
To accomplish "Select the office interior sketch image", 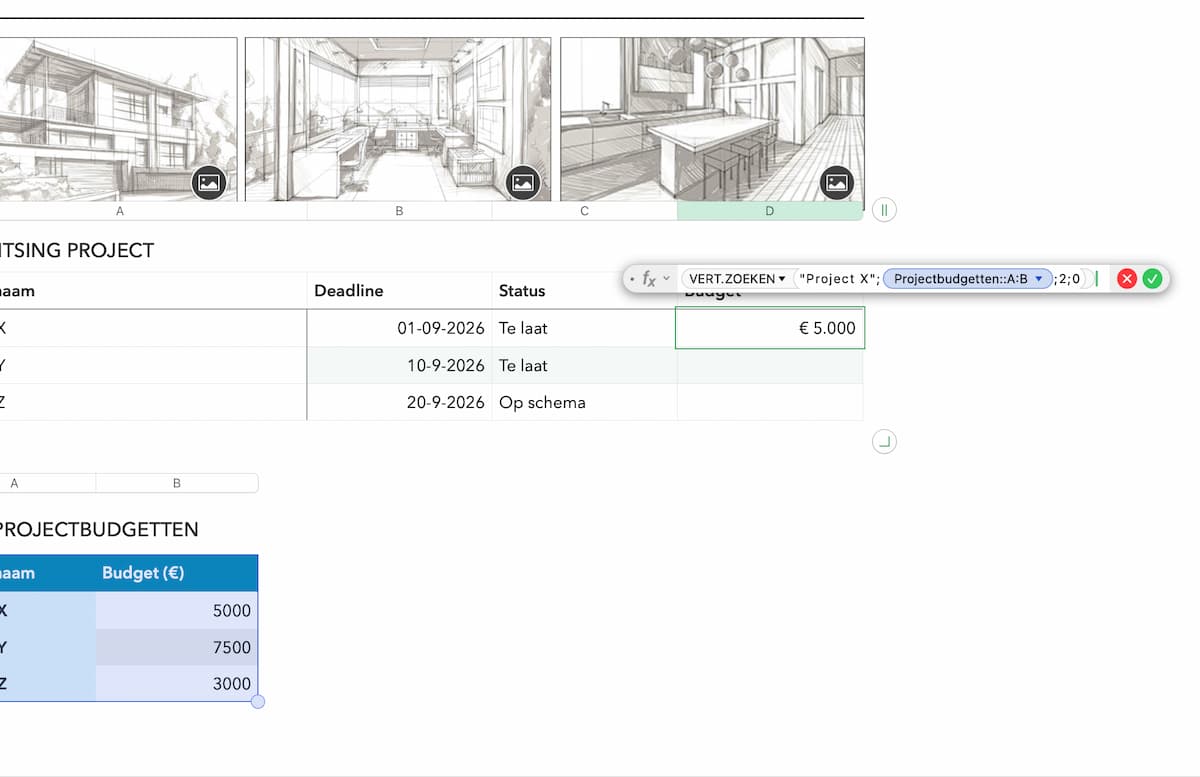I will pos(398,119).
